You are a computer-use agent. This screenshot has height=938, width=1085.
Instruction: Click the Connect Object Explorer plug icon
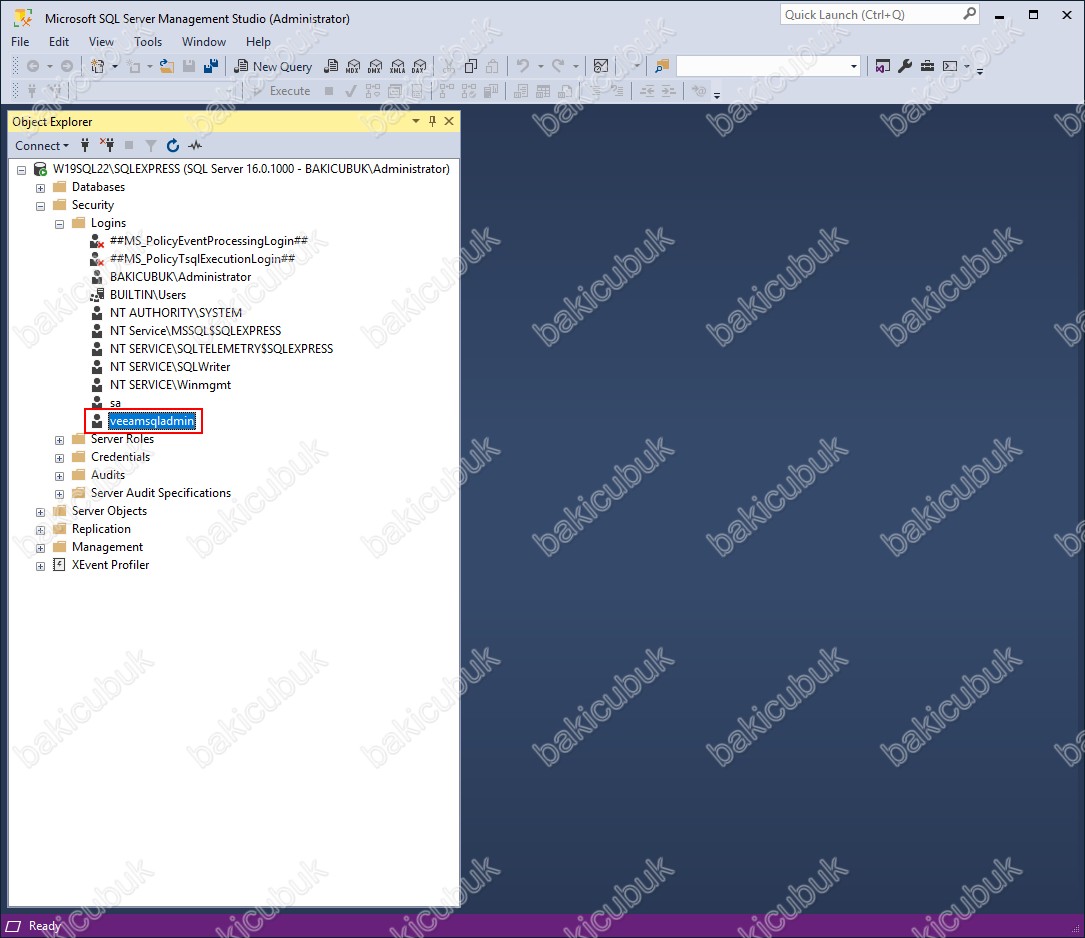pyautogui.click(x=85, y=145)
